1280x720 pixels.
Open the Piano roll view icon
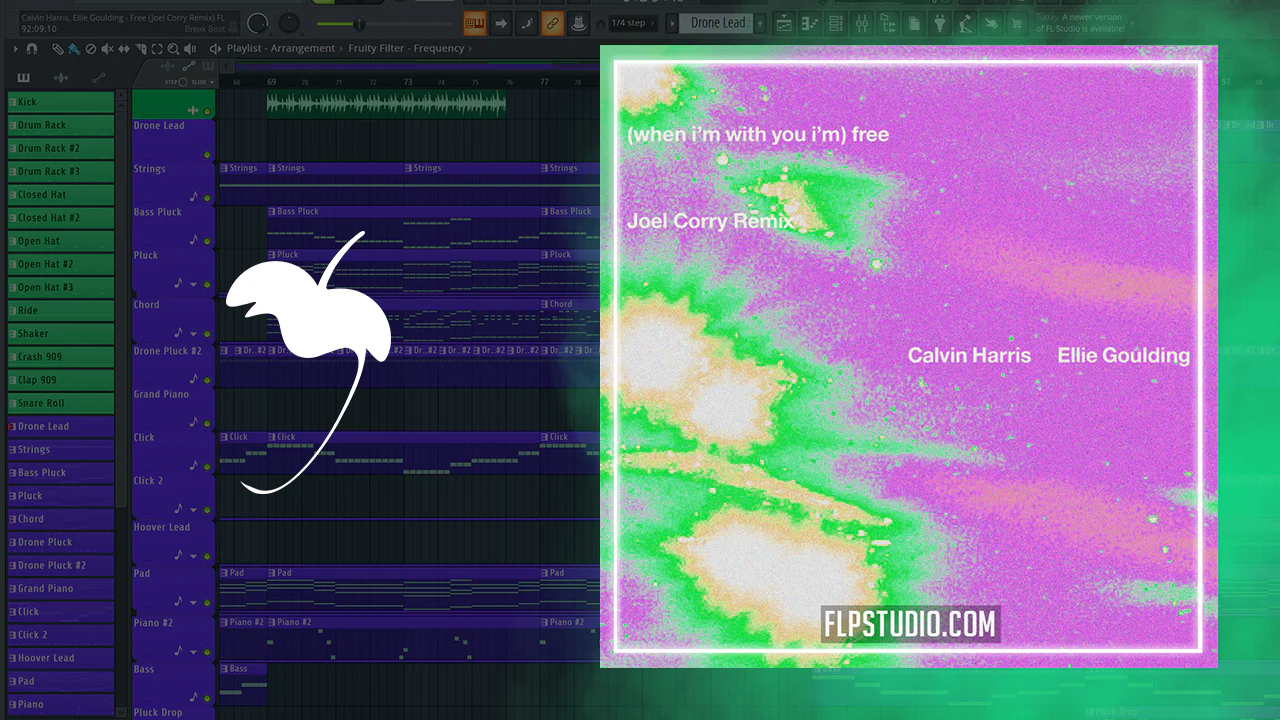click(x=809, y=23)
